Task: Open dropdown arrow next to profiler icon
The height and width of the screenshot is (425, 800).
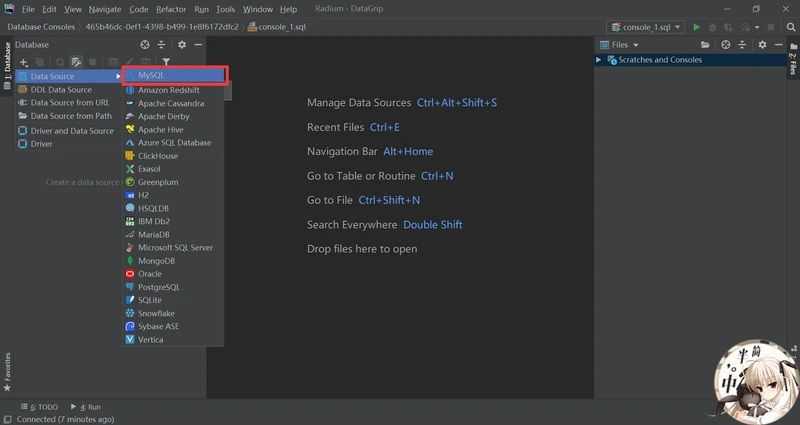Action: (757, 27)
